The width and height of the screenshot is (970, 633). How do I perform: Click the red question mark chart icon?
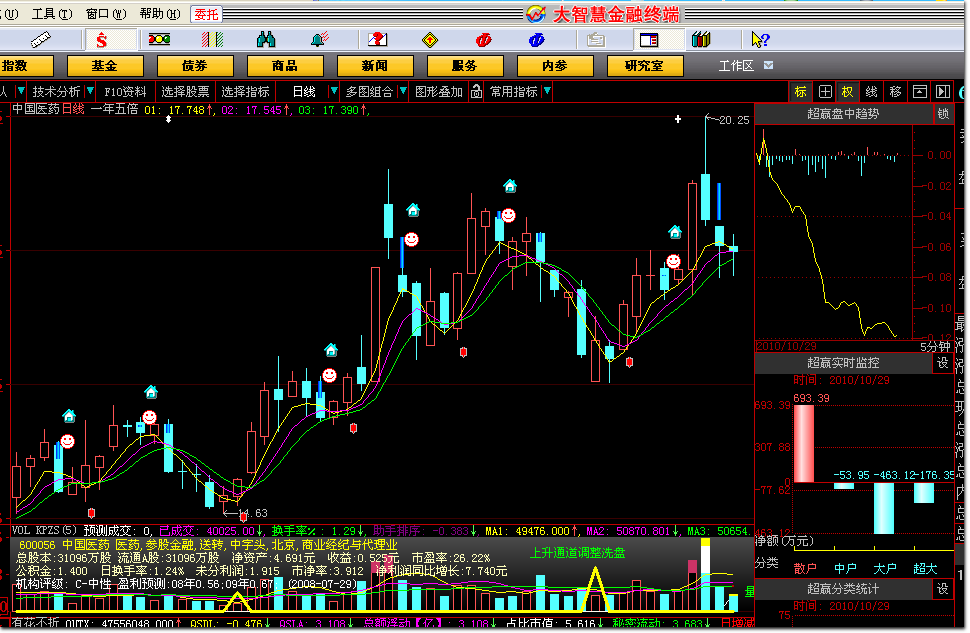click(x=377, y=40)
